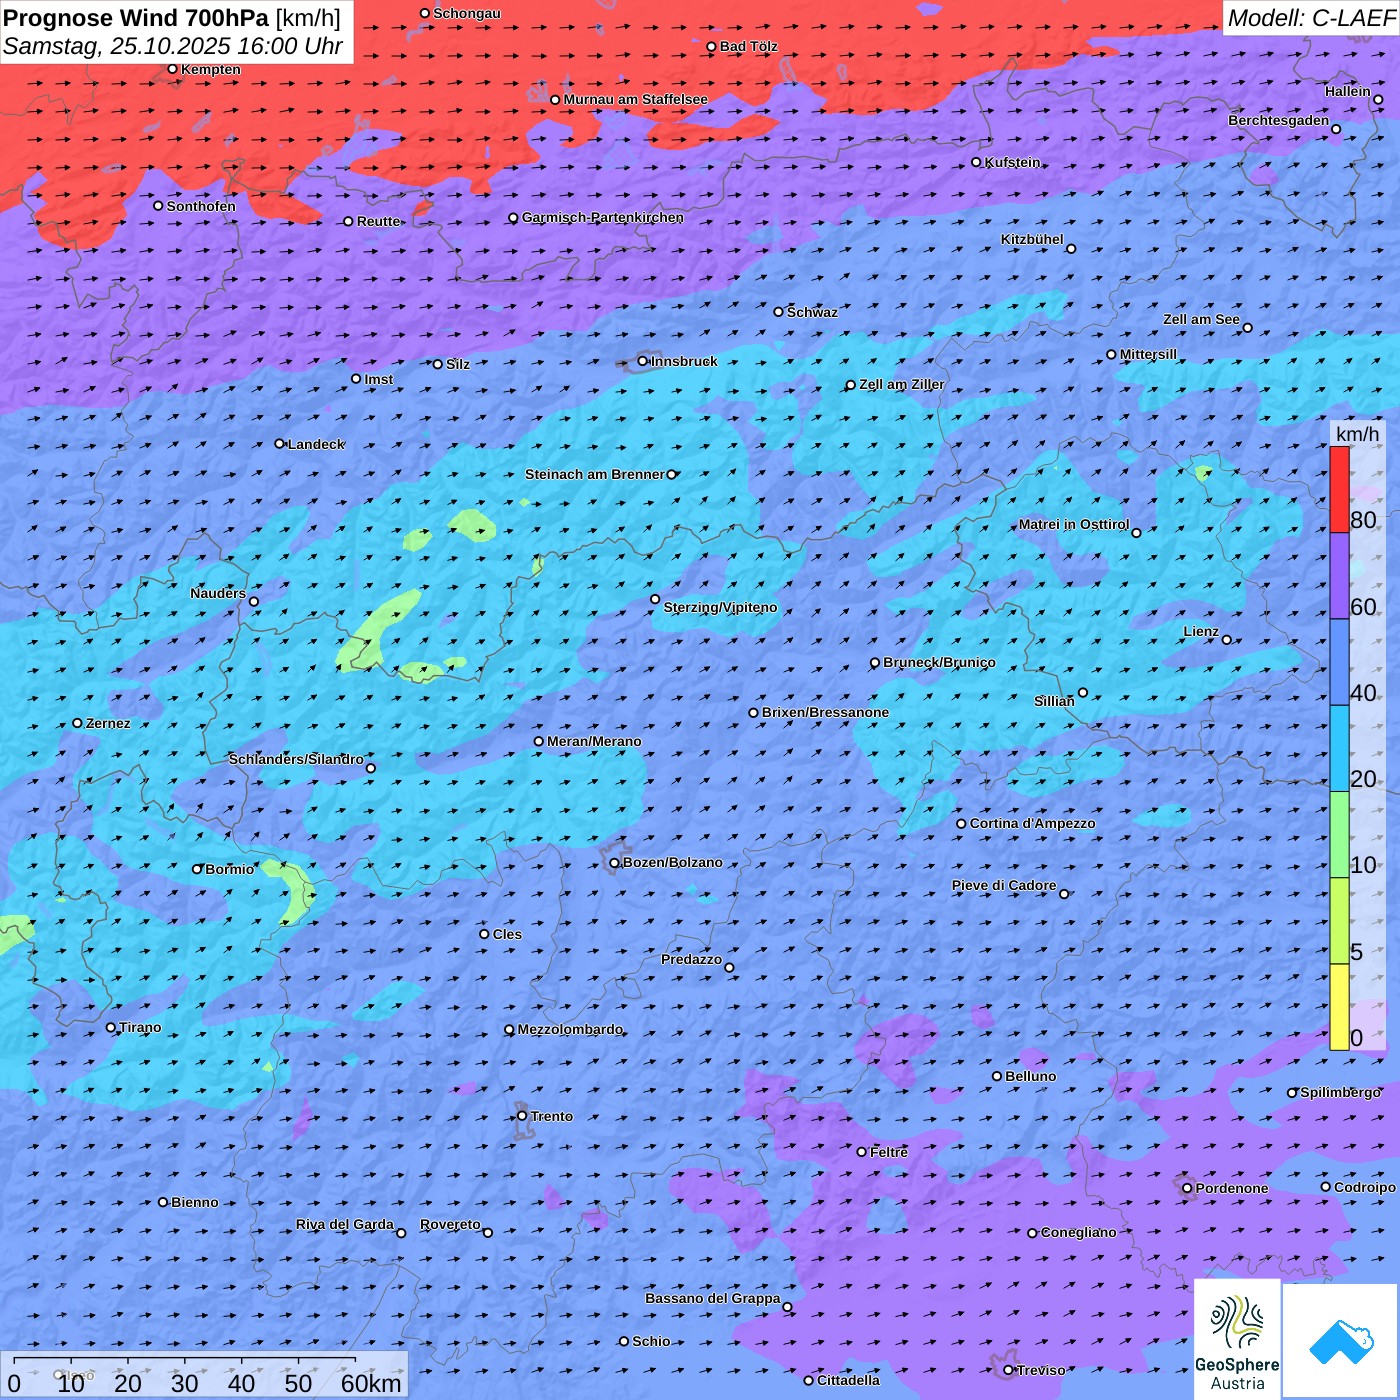This screenshot has width=1400, height=1400.
Task: Click the 'Lienz' label
Action: (1201, 631)
